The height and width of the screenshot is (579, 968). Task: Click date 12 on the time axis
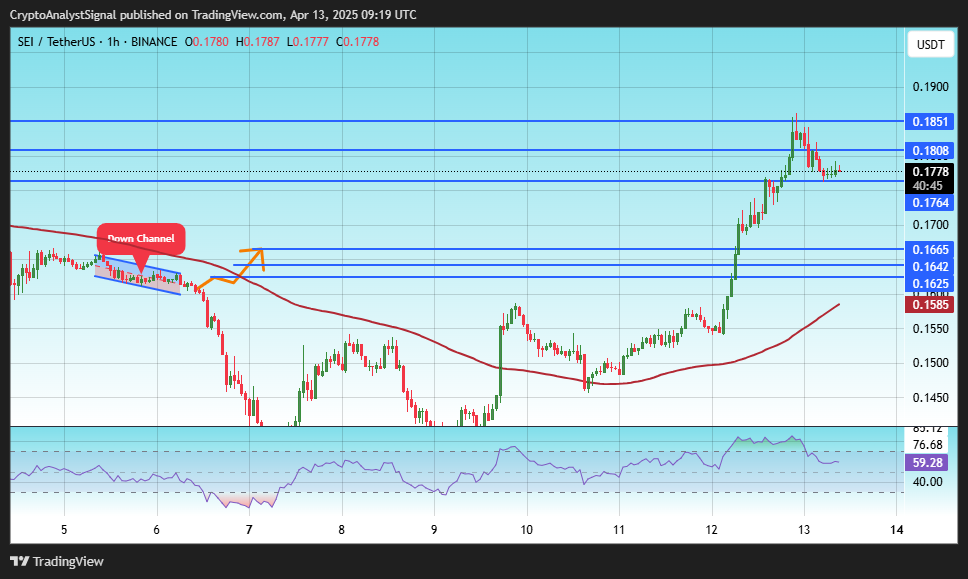click(x=711, y=530)
